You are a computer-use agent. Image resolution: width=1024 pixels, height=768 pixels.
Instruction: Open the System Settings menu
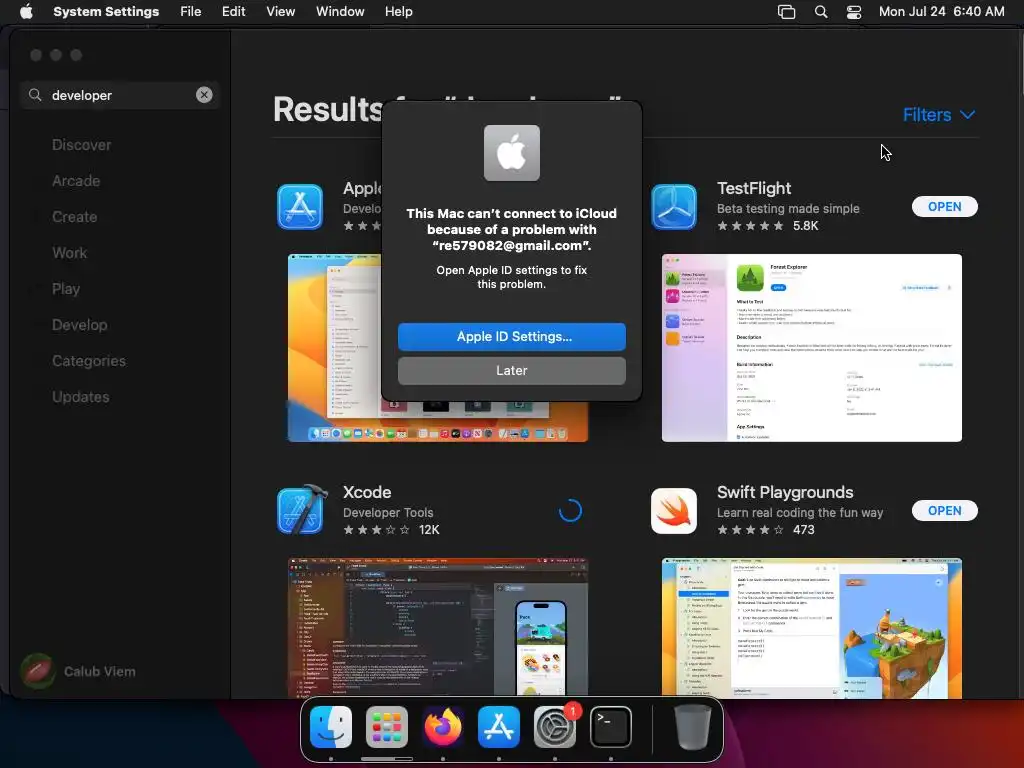[106, 12]
